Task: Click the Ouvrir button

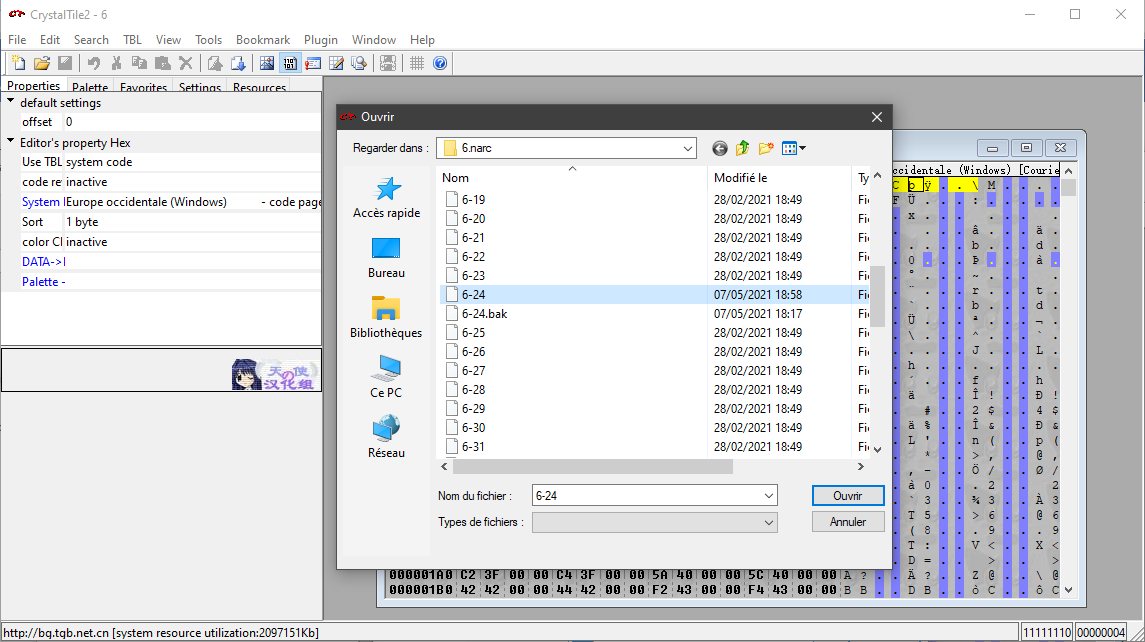Action: pos(848,495)
